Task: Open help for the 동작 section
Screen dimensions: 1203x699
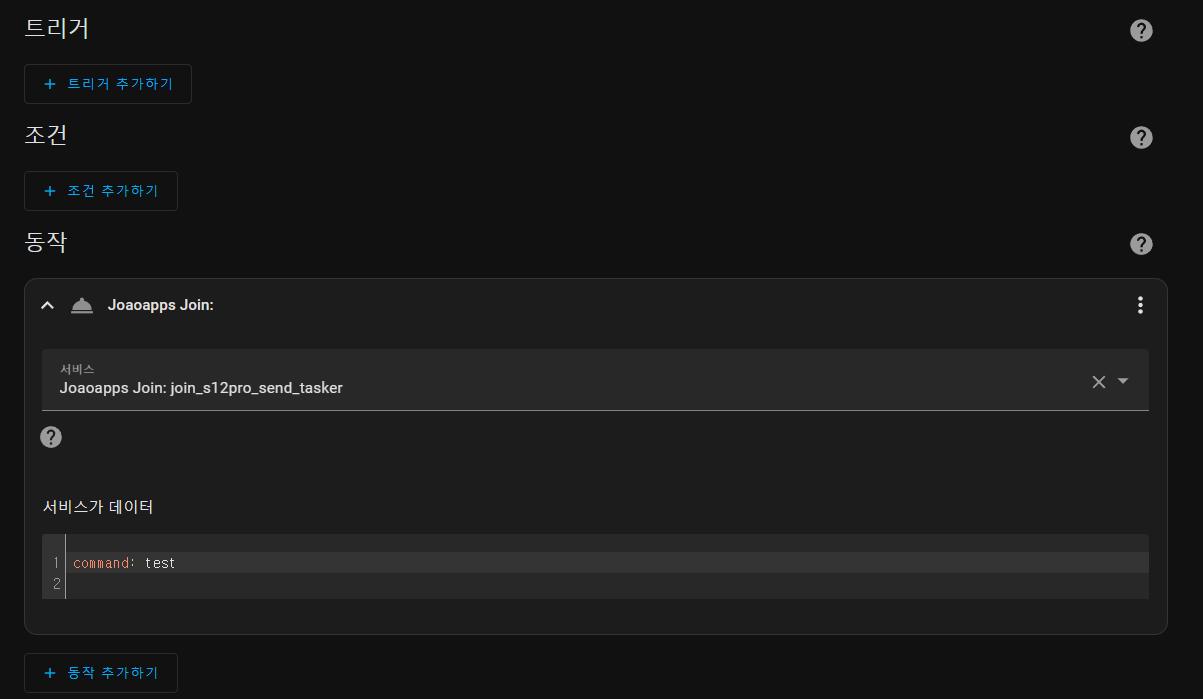Action: point(1141,244)
